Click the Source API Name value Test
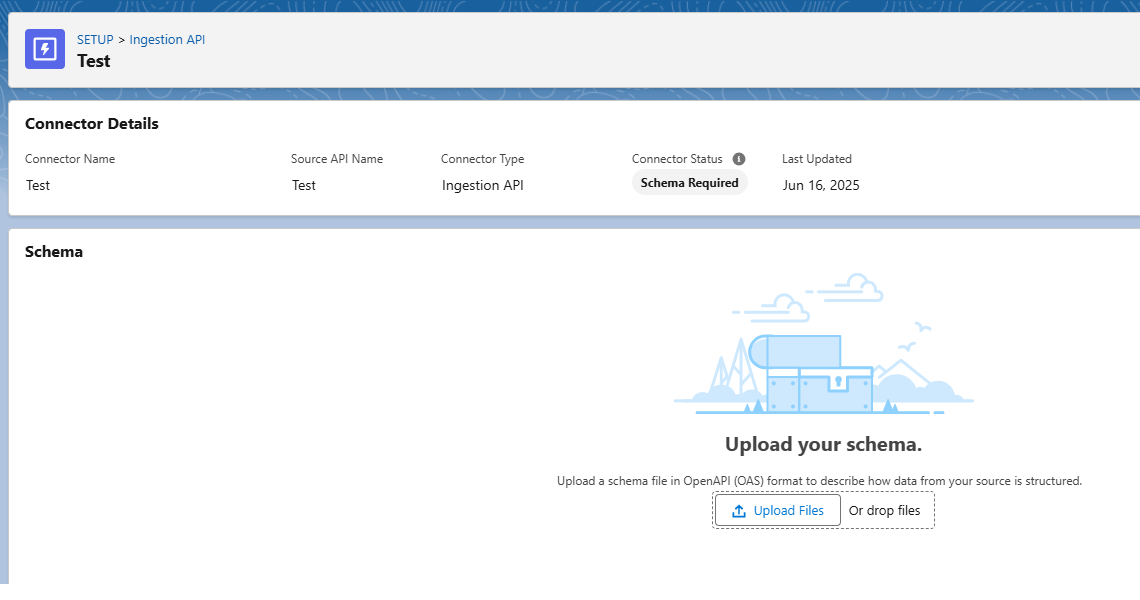1140x600 pixels. (x=303, y=185)
